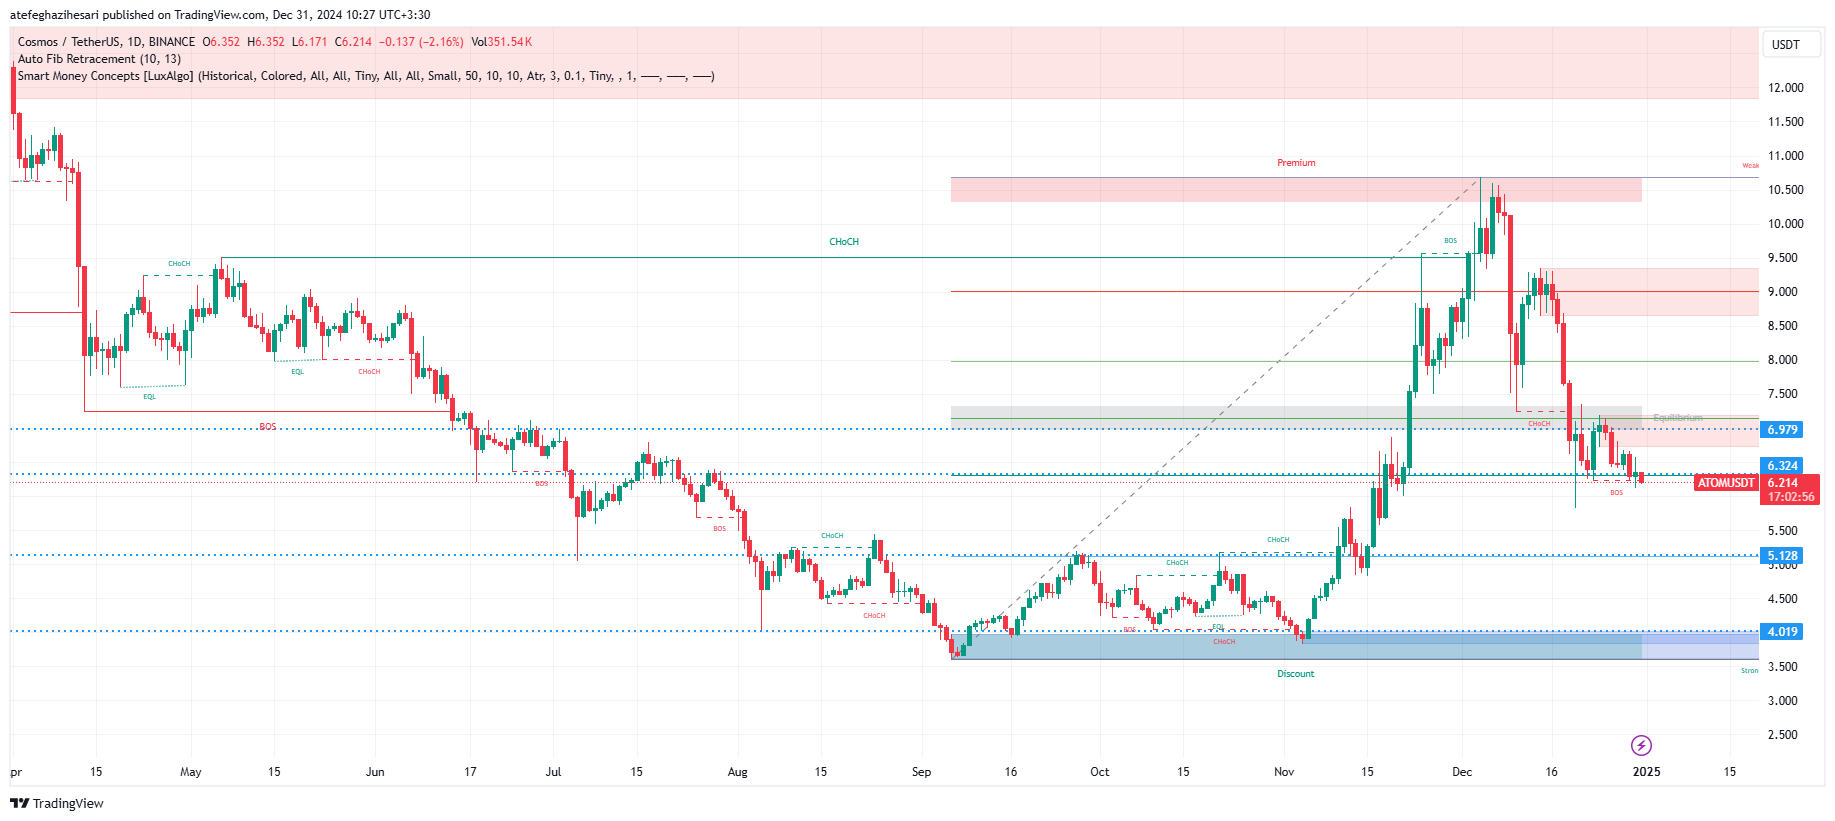
Task: Click the 4.019 Fib level price tag
Action: tap(1782, 632)
